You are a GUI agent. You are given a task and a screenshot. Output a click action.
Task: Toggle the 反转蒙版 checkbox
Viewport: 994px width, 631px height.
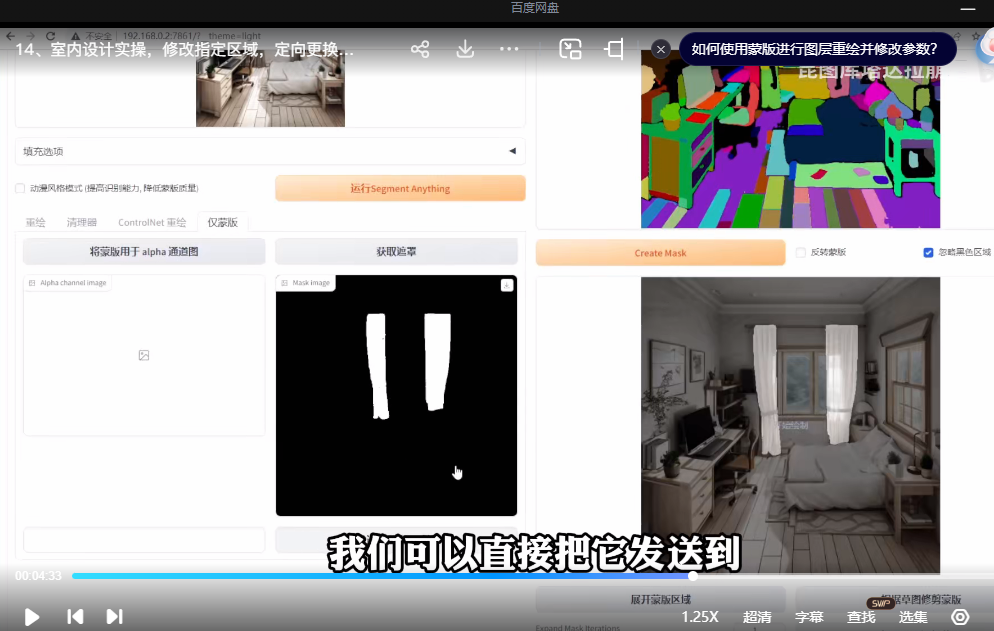[801, 252]
